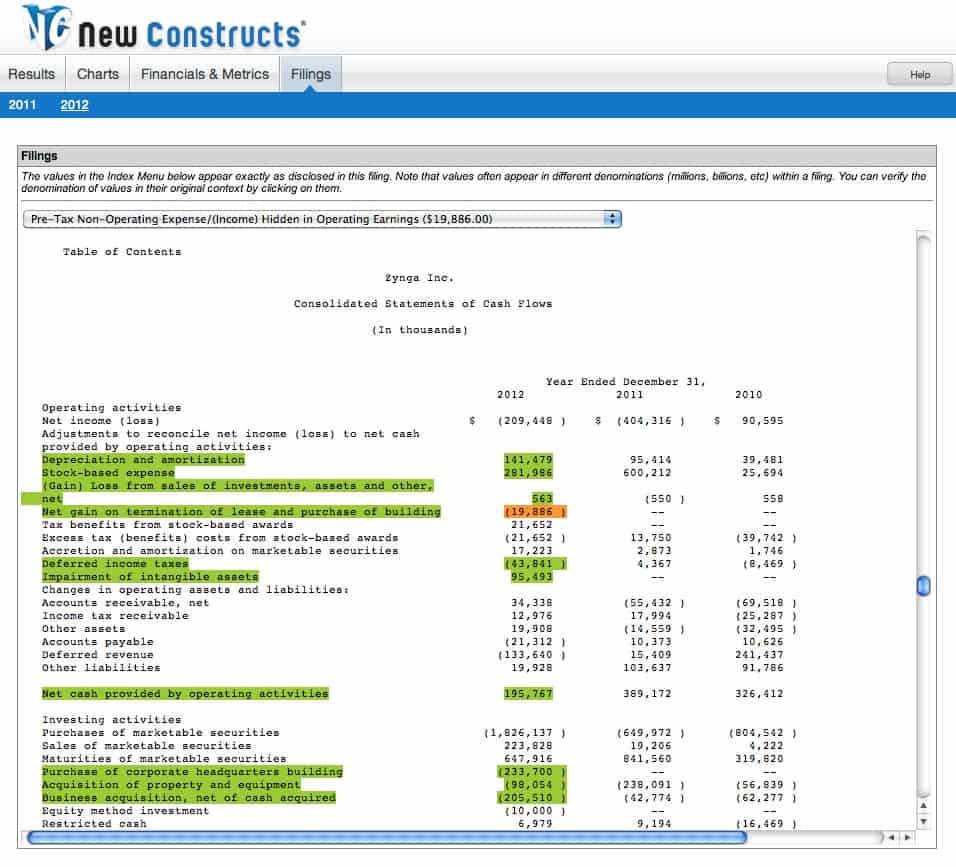Click the dropdown stepper arrows icon
956x867 pixels.
612,219
